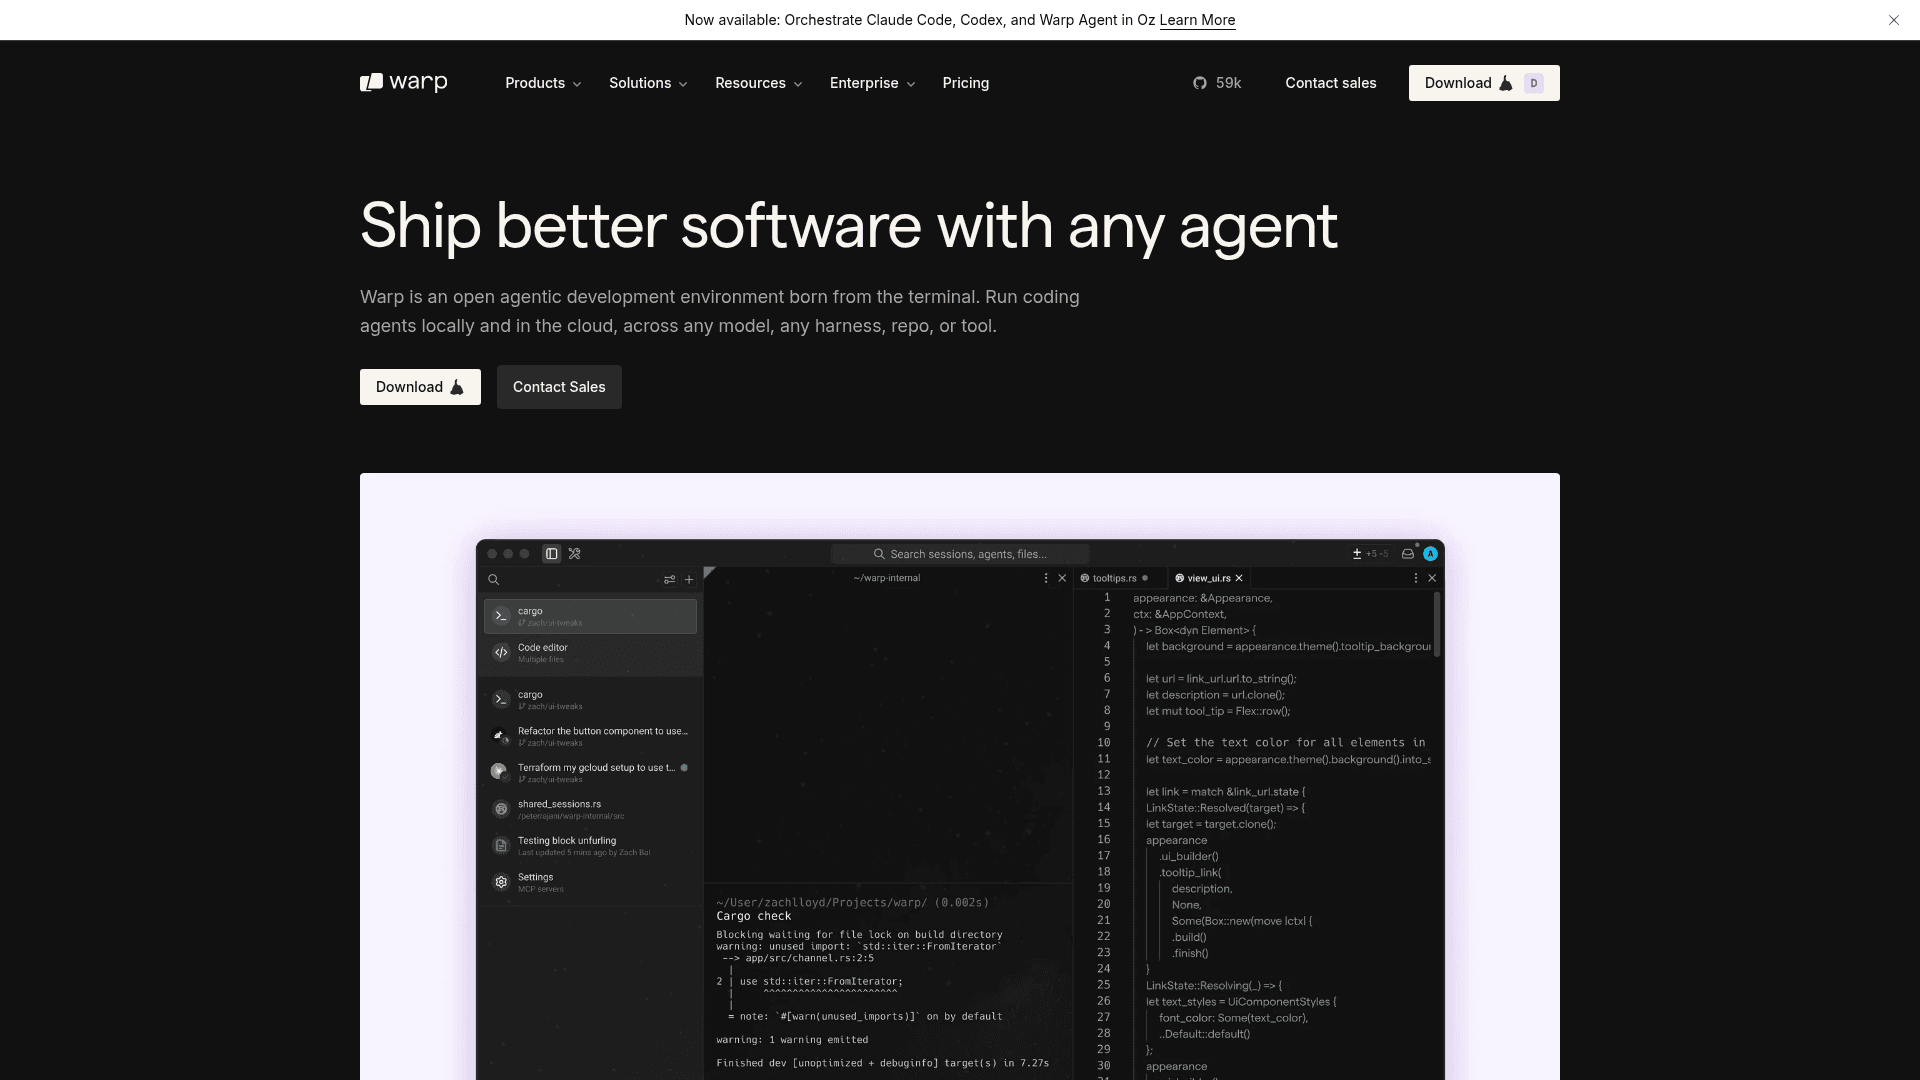This screenshot has width=1920, height=1080.
Task: Close the code editor pane
Action: tap(1432, 578)
